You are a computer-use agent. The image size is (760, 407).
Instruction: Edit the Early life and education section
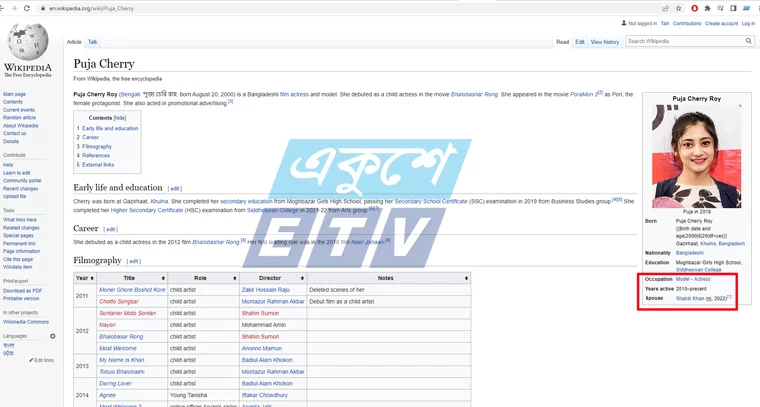click(x=175, y=188)
